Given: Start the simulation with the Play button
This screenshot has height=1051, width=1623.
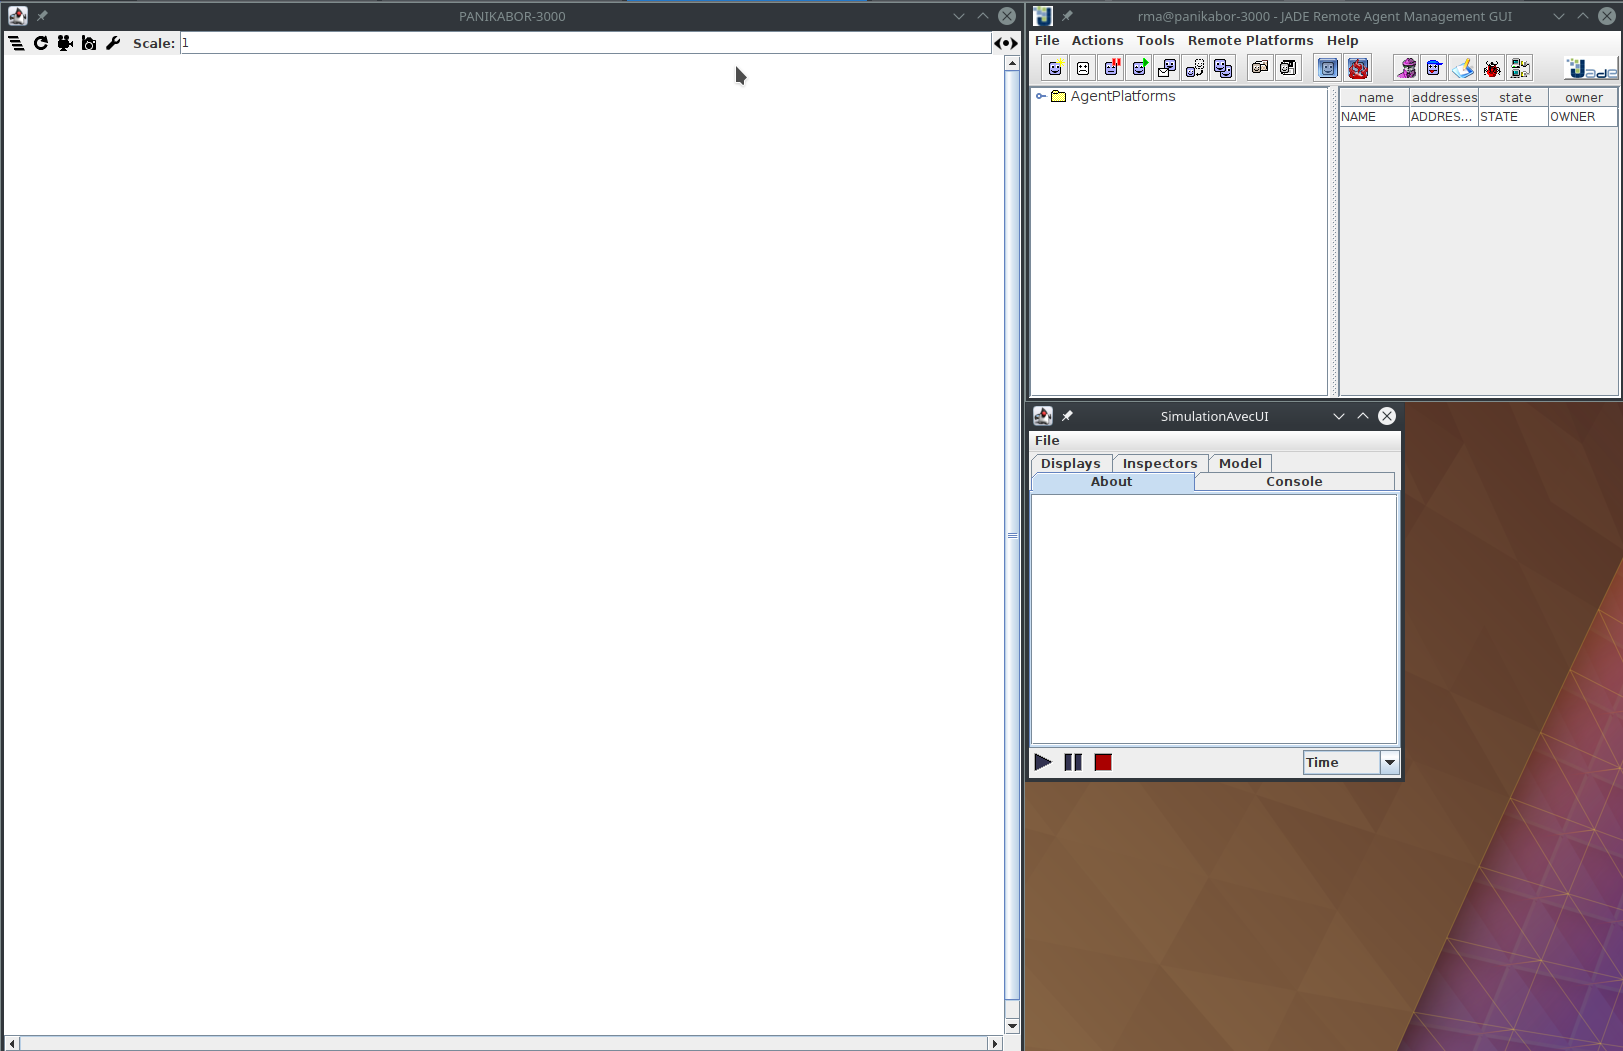Looking at the screenshot, I should tap(1043, 762).
